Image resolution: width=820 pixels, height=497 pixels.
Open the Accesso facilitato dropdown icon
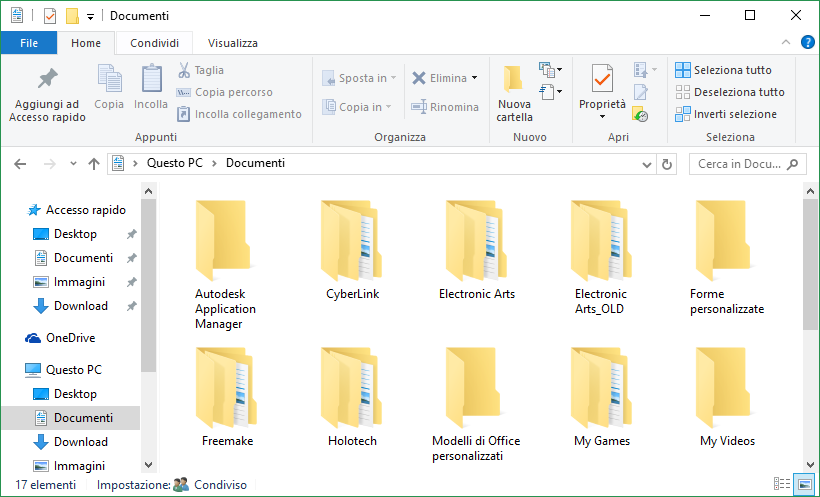[550, 92]
